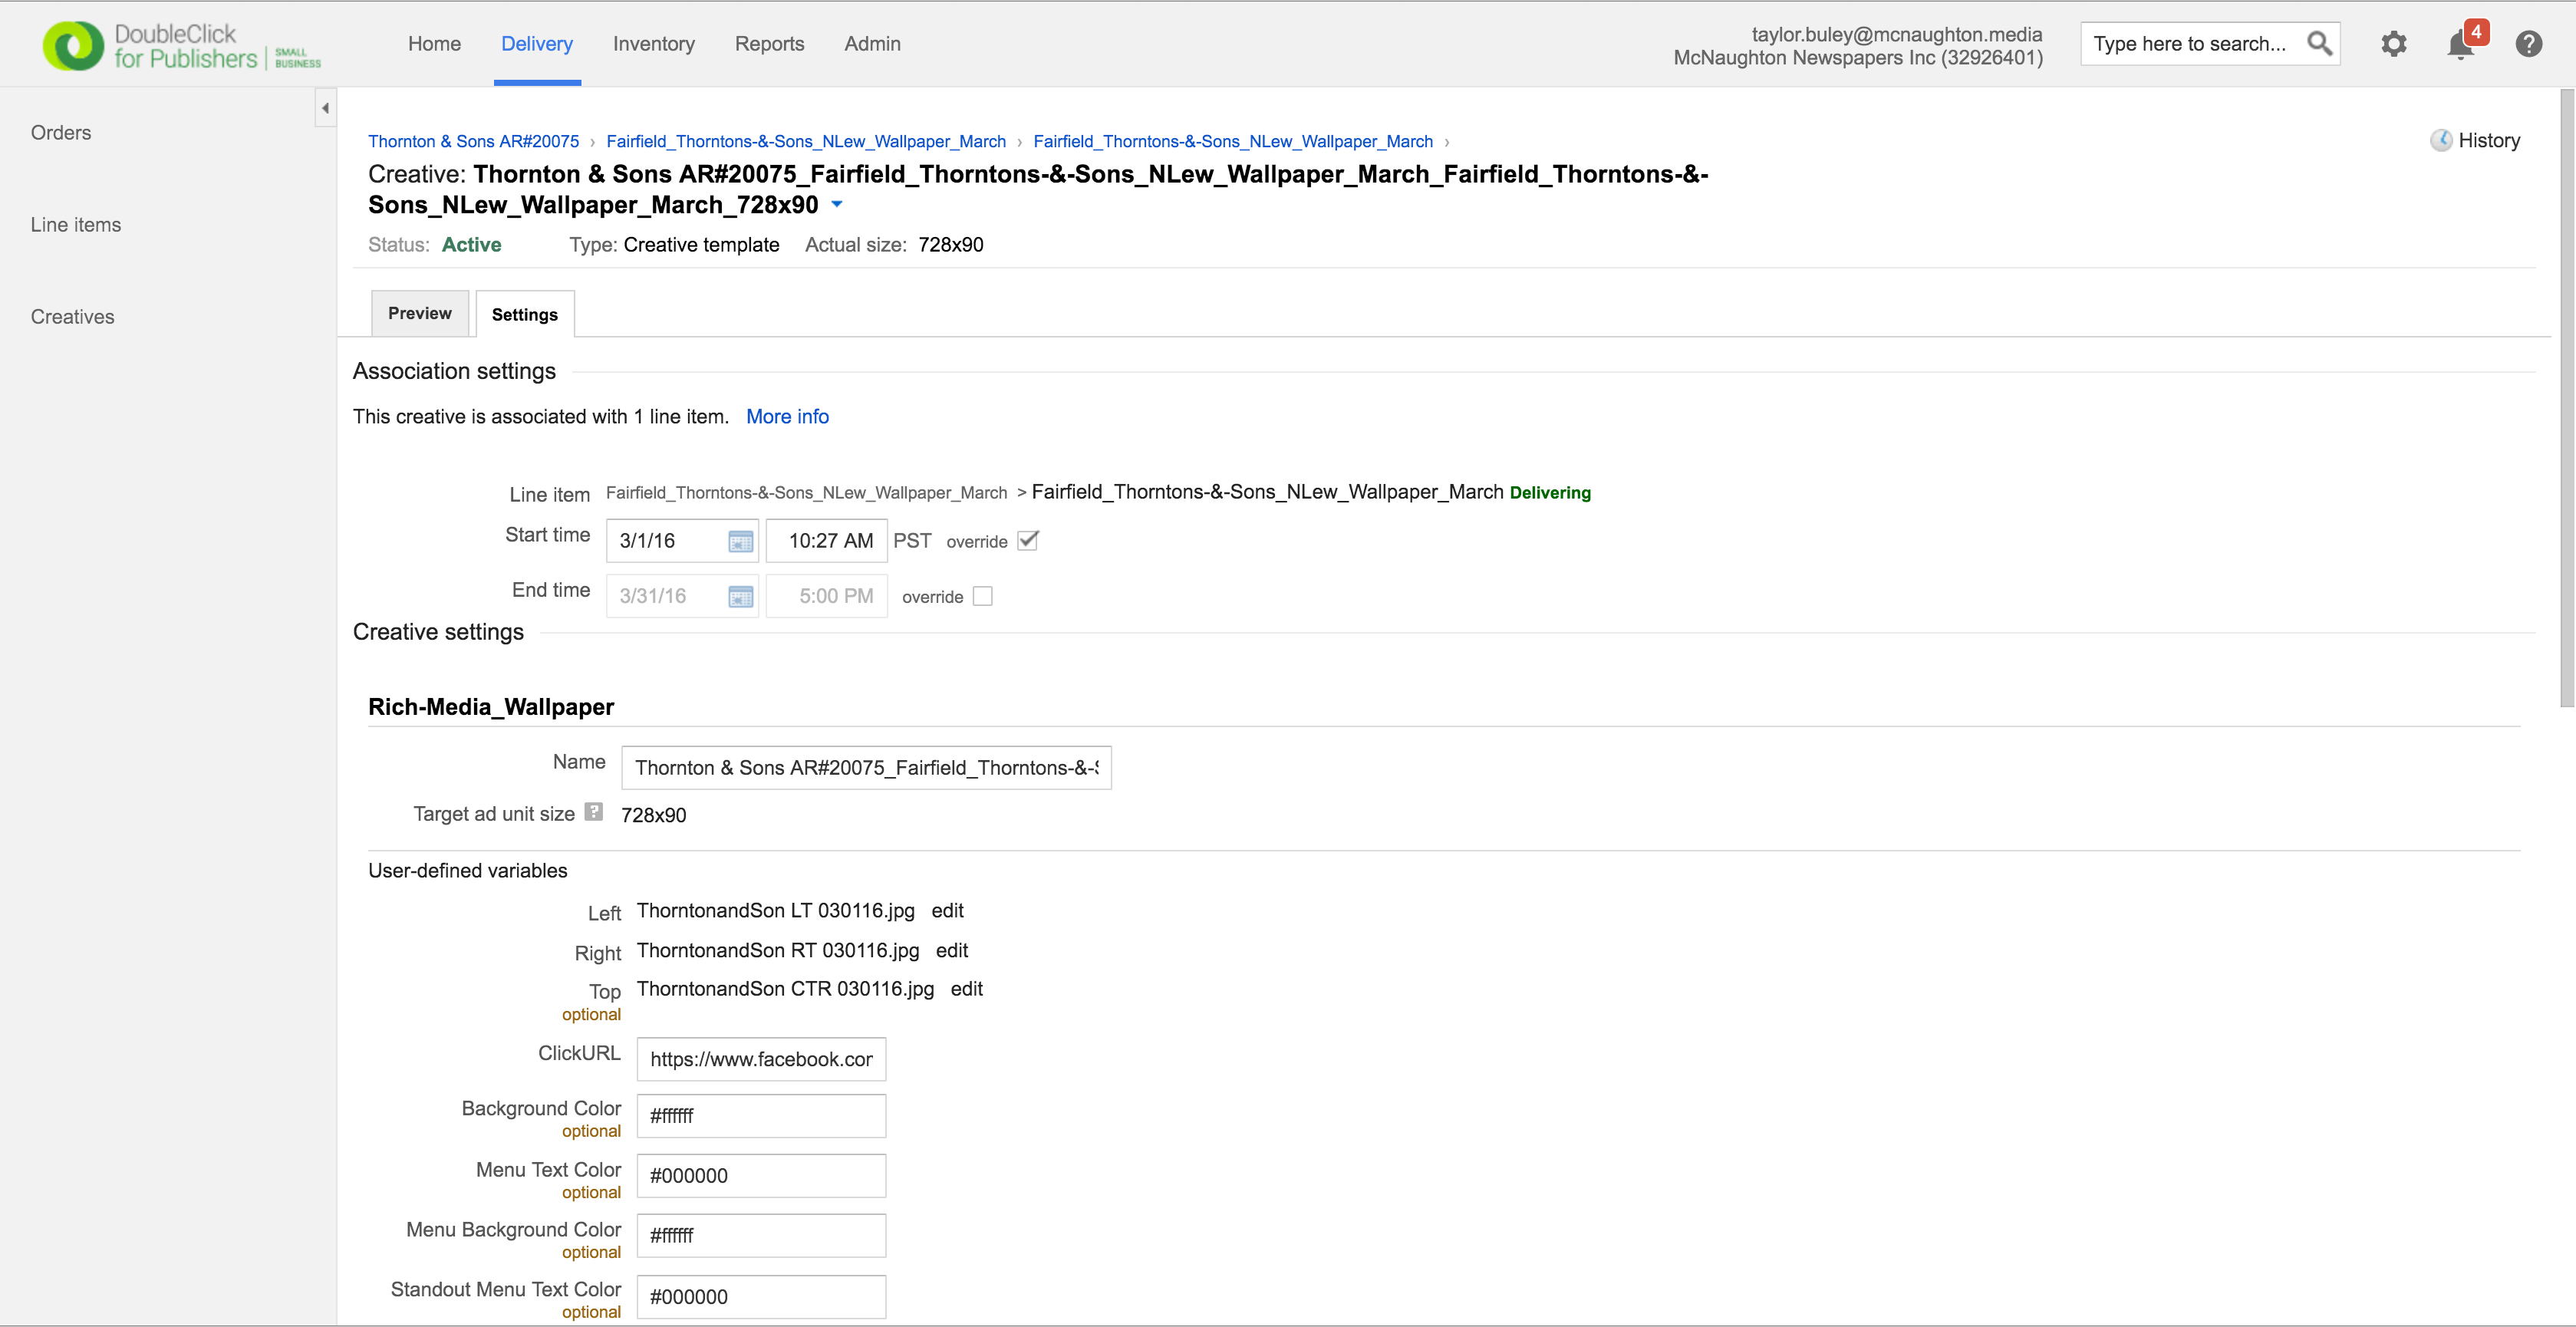Image resolution: width=2576 pixels, height=1327 pixels.
Task: Click the help question mark icon
Action: pyautogui.click(x=2528, y=44)
